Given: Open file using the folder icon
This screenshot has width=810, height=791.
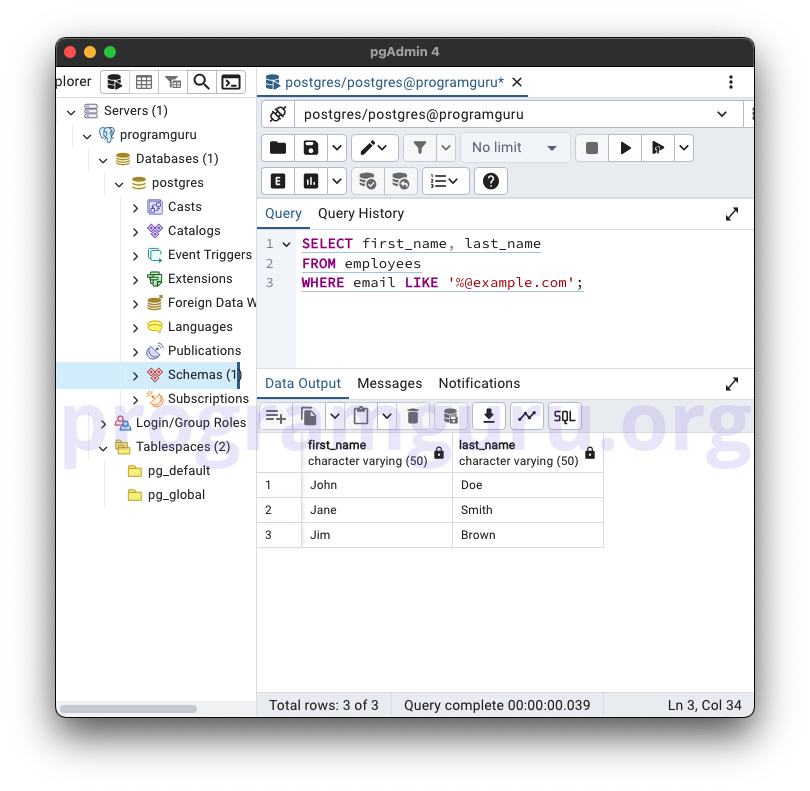Looking at the screenshot, I should pyautogui.click(x=278, y=148).
